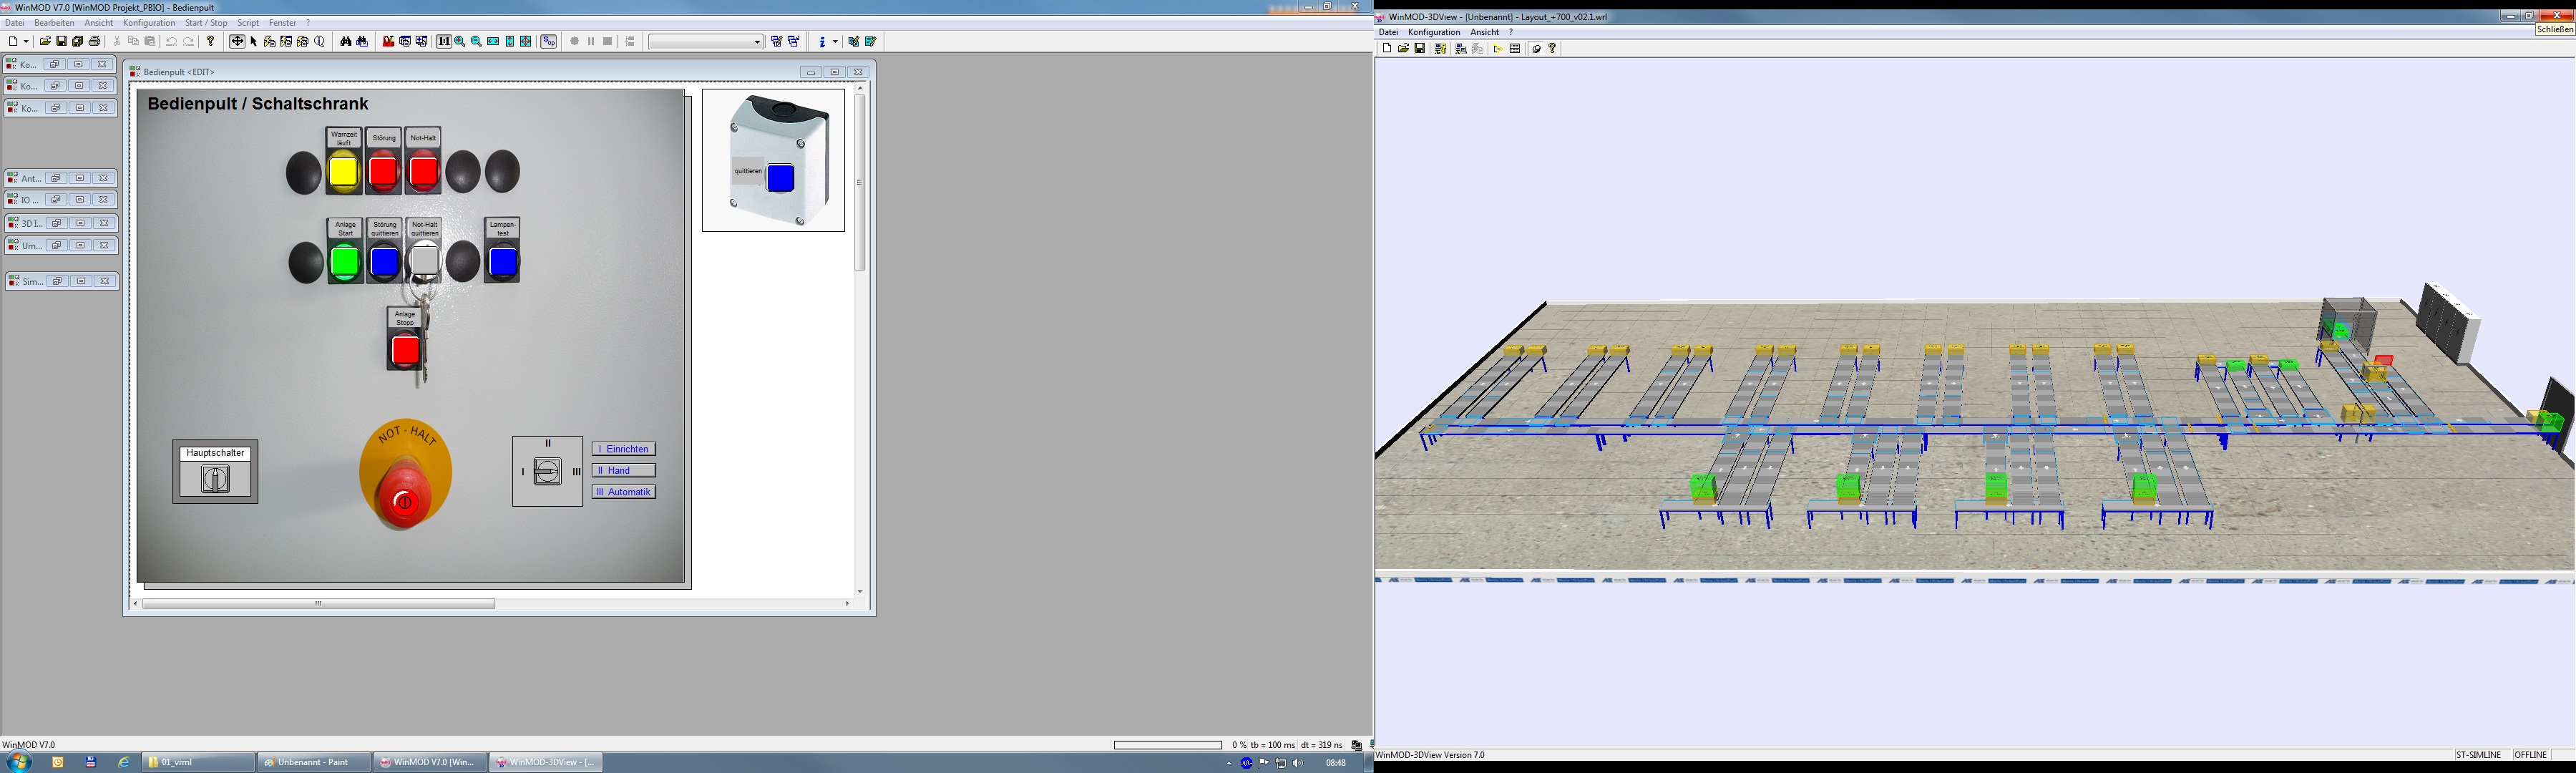Image resolution: width=2576 pixels, height=773 pixels.
Task: Fit the view to height using the vertical arrows icon
Action: coord(510,42)
